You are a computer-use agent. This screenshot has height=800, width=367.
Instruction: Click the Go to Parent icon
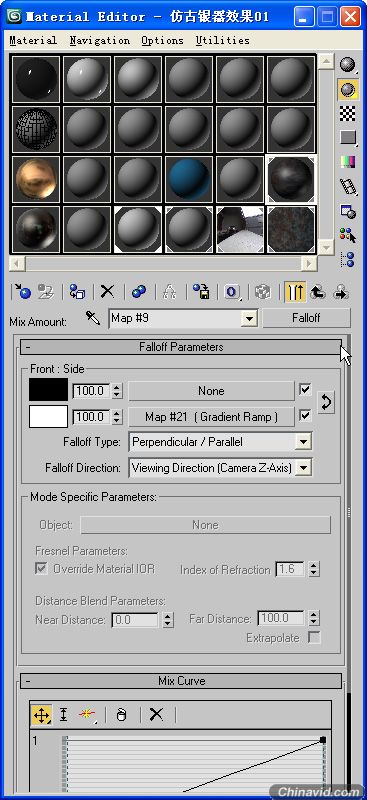point(318,291)
